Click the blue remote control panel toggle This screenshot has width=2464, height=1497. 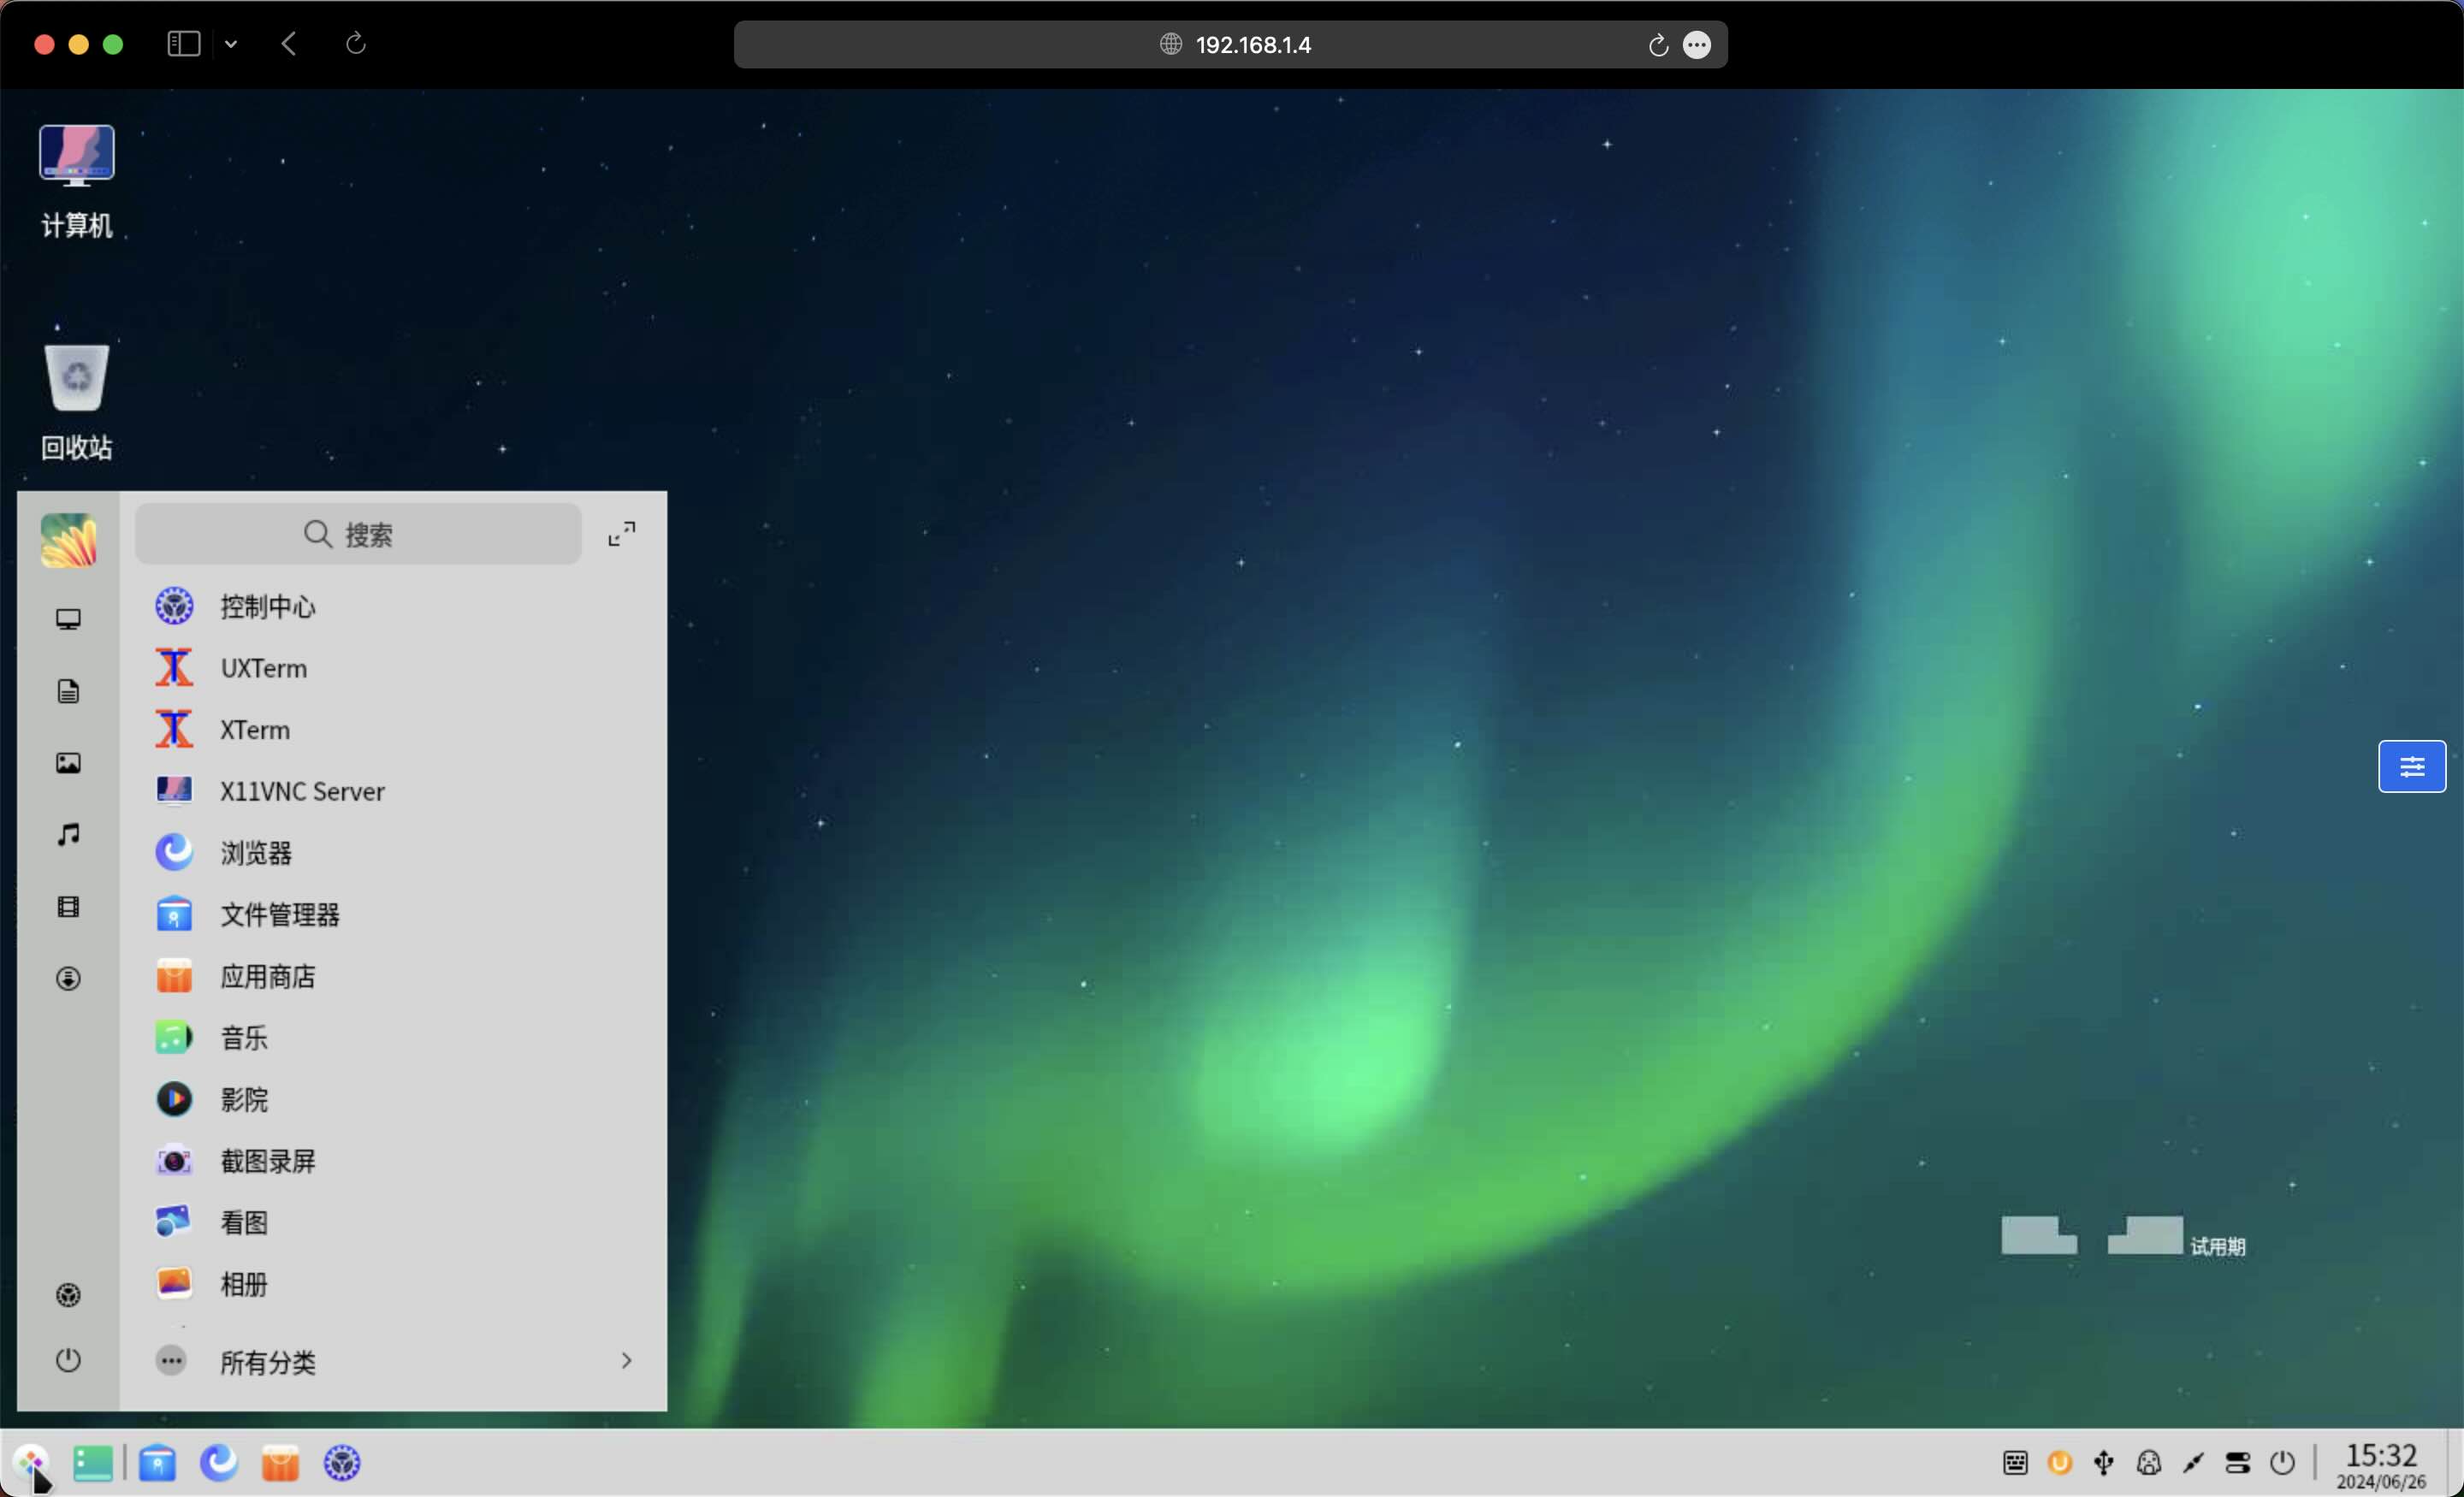[2411, 766]
